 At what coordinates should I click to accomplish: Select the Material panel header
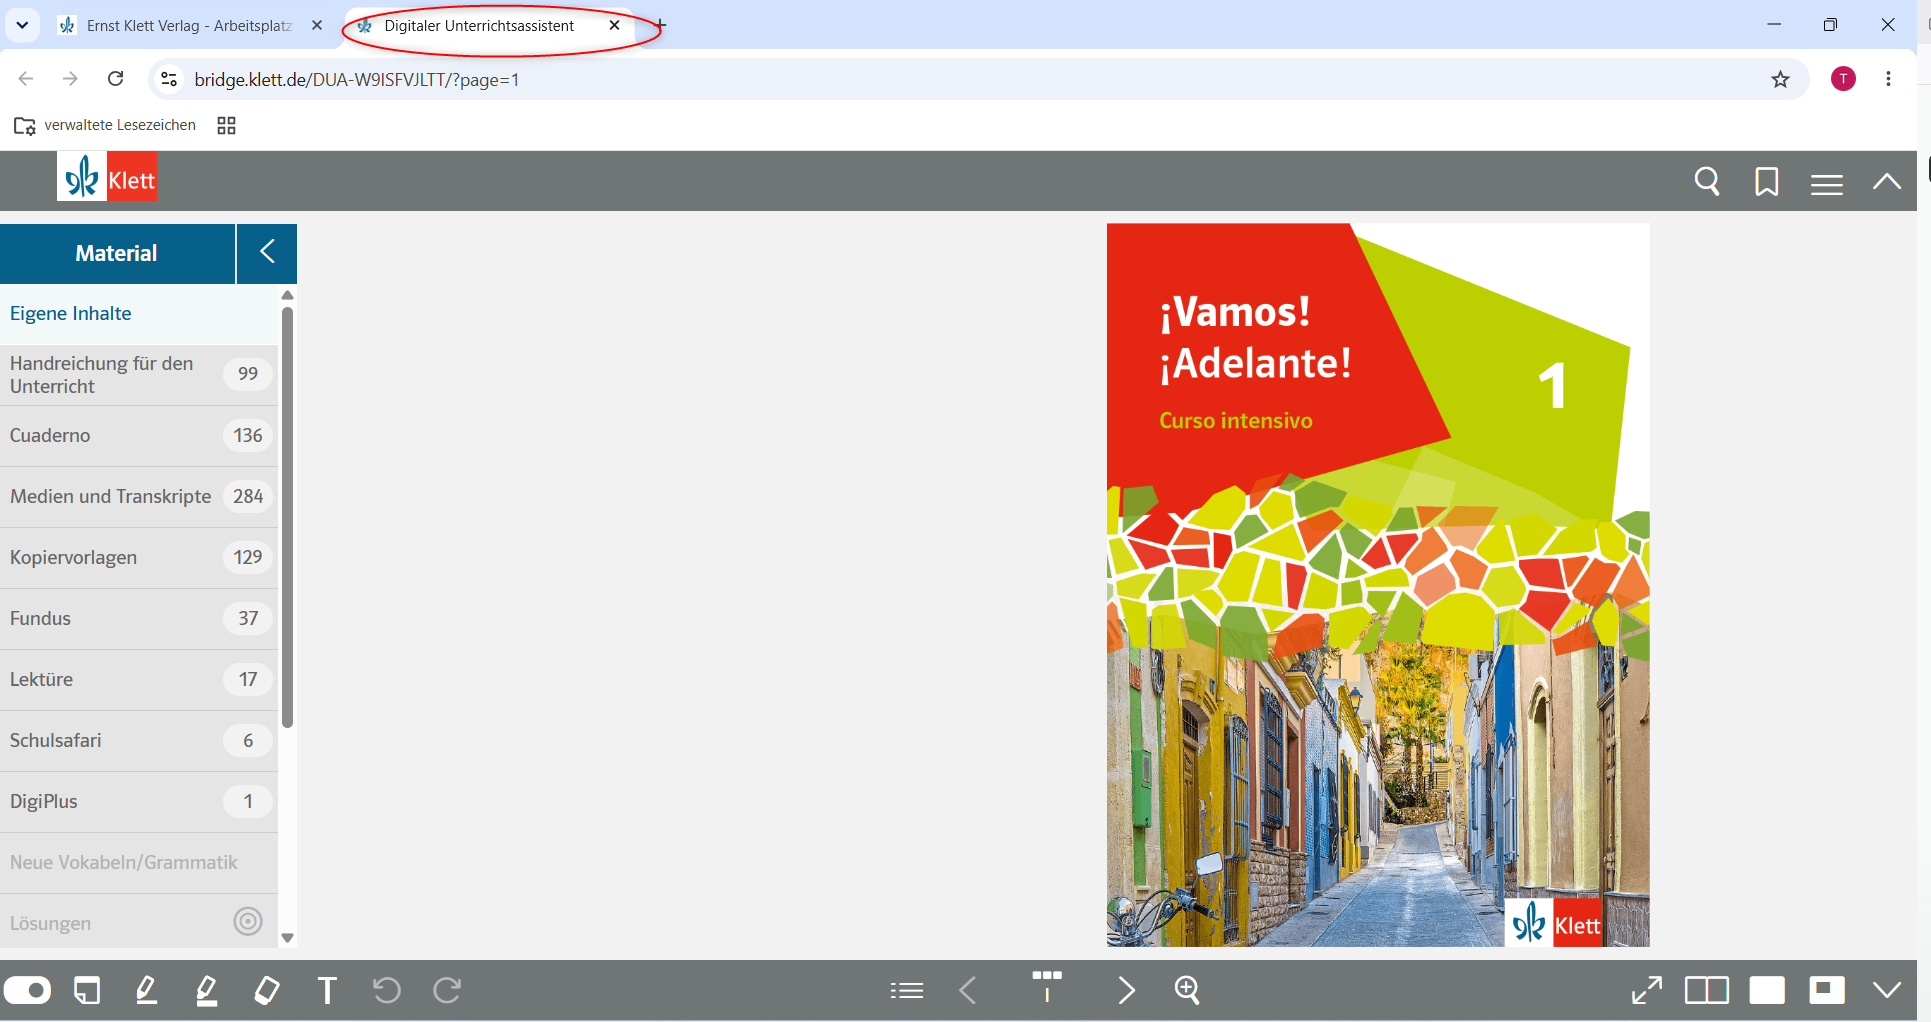(x=117, y=253)
